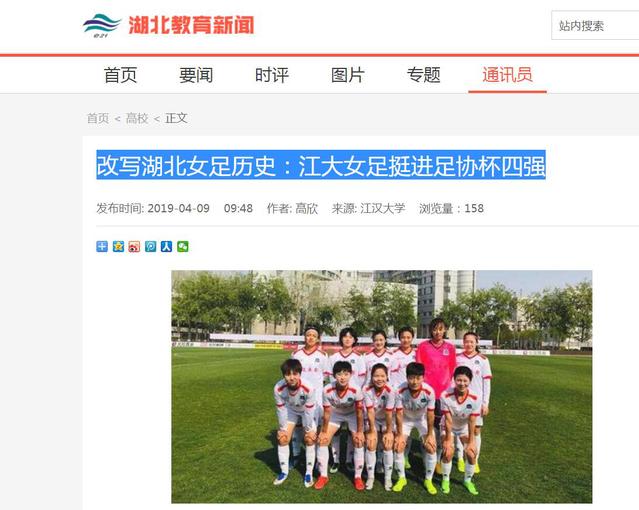
Task: Select the 通讯员 tab
Action: 507,75
